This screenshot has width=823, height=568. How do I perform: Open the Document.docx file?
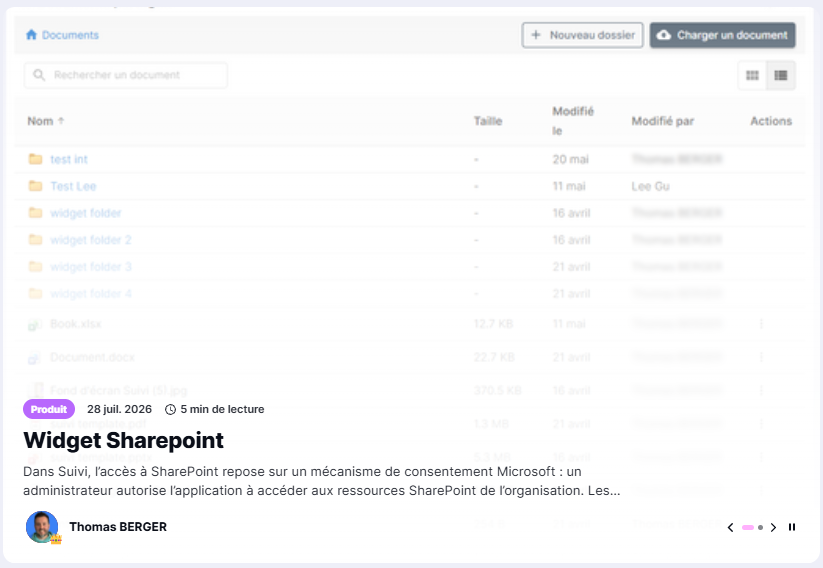tap(92, 357)
